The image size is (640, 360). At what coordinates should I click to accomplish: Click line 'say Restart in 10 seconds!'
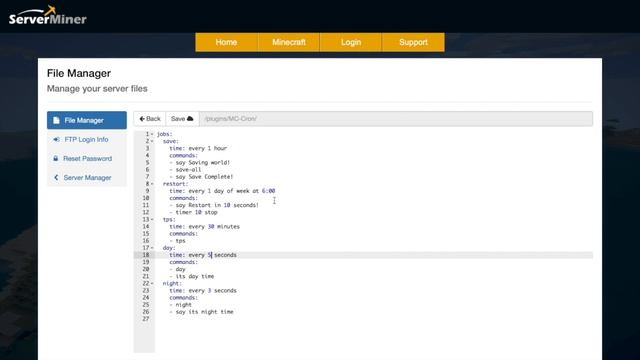(214, 205)
